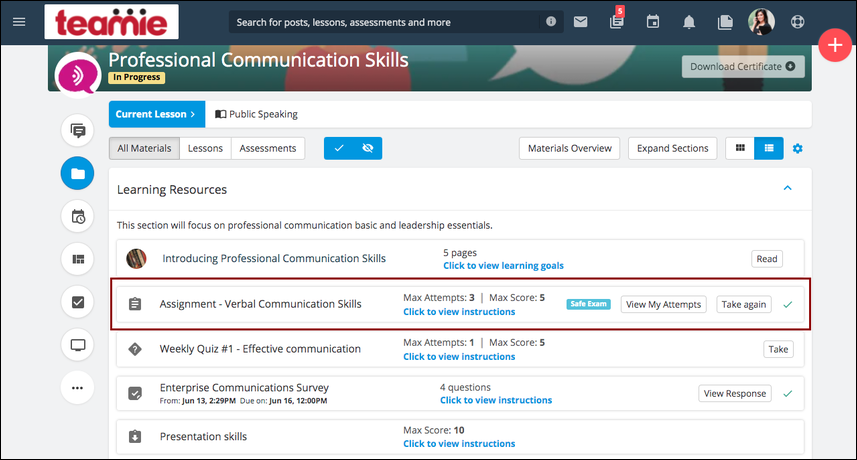Open the more options ellipsis in sidebar

78,388
